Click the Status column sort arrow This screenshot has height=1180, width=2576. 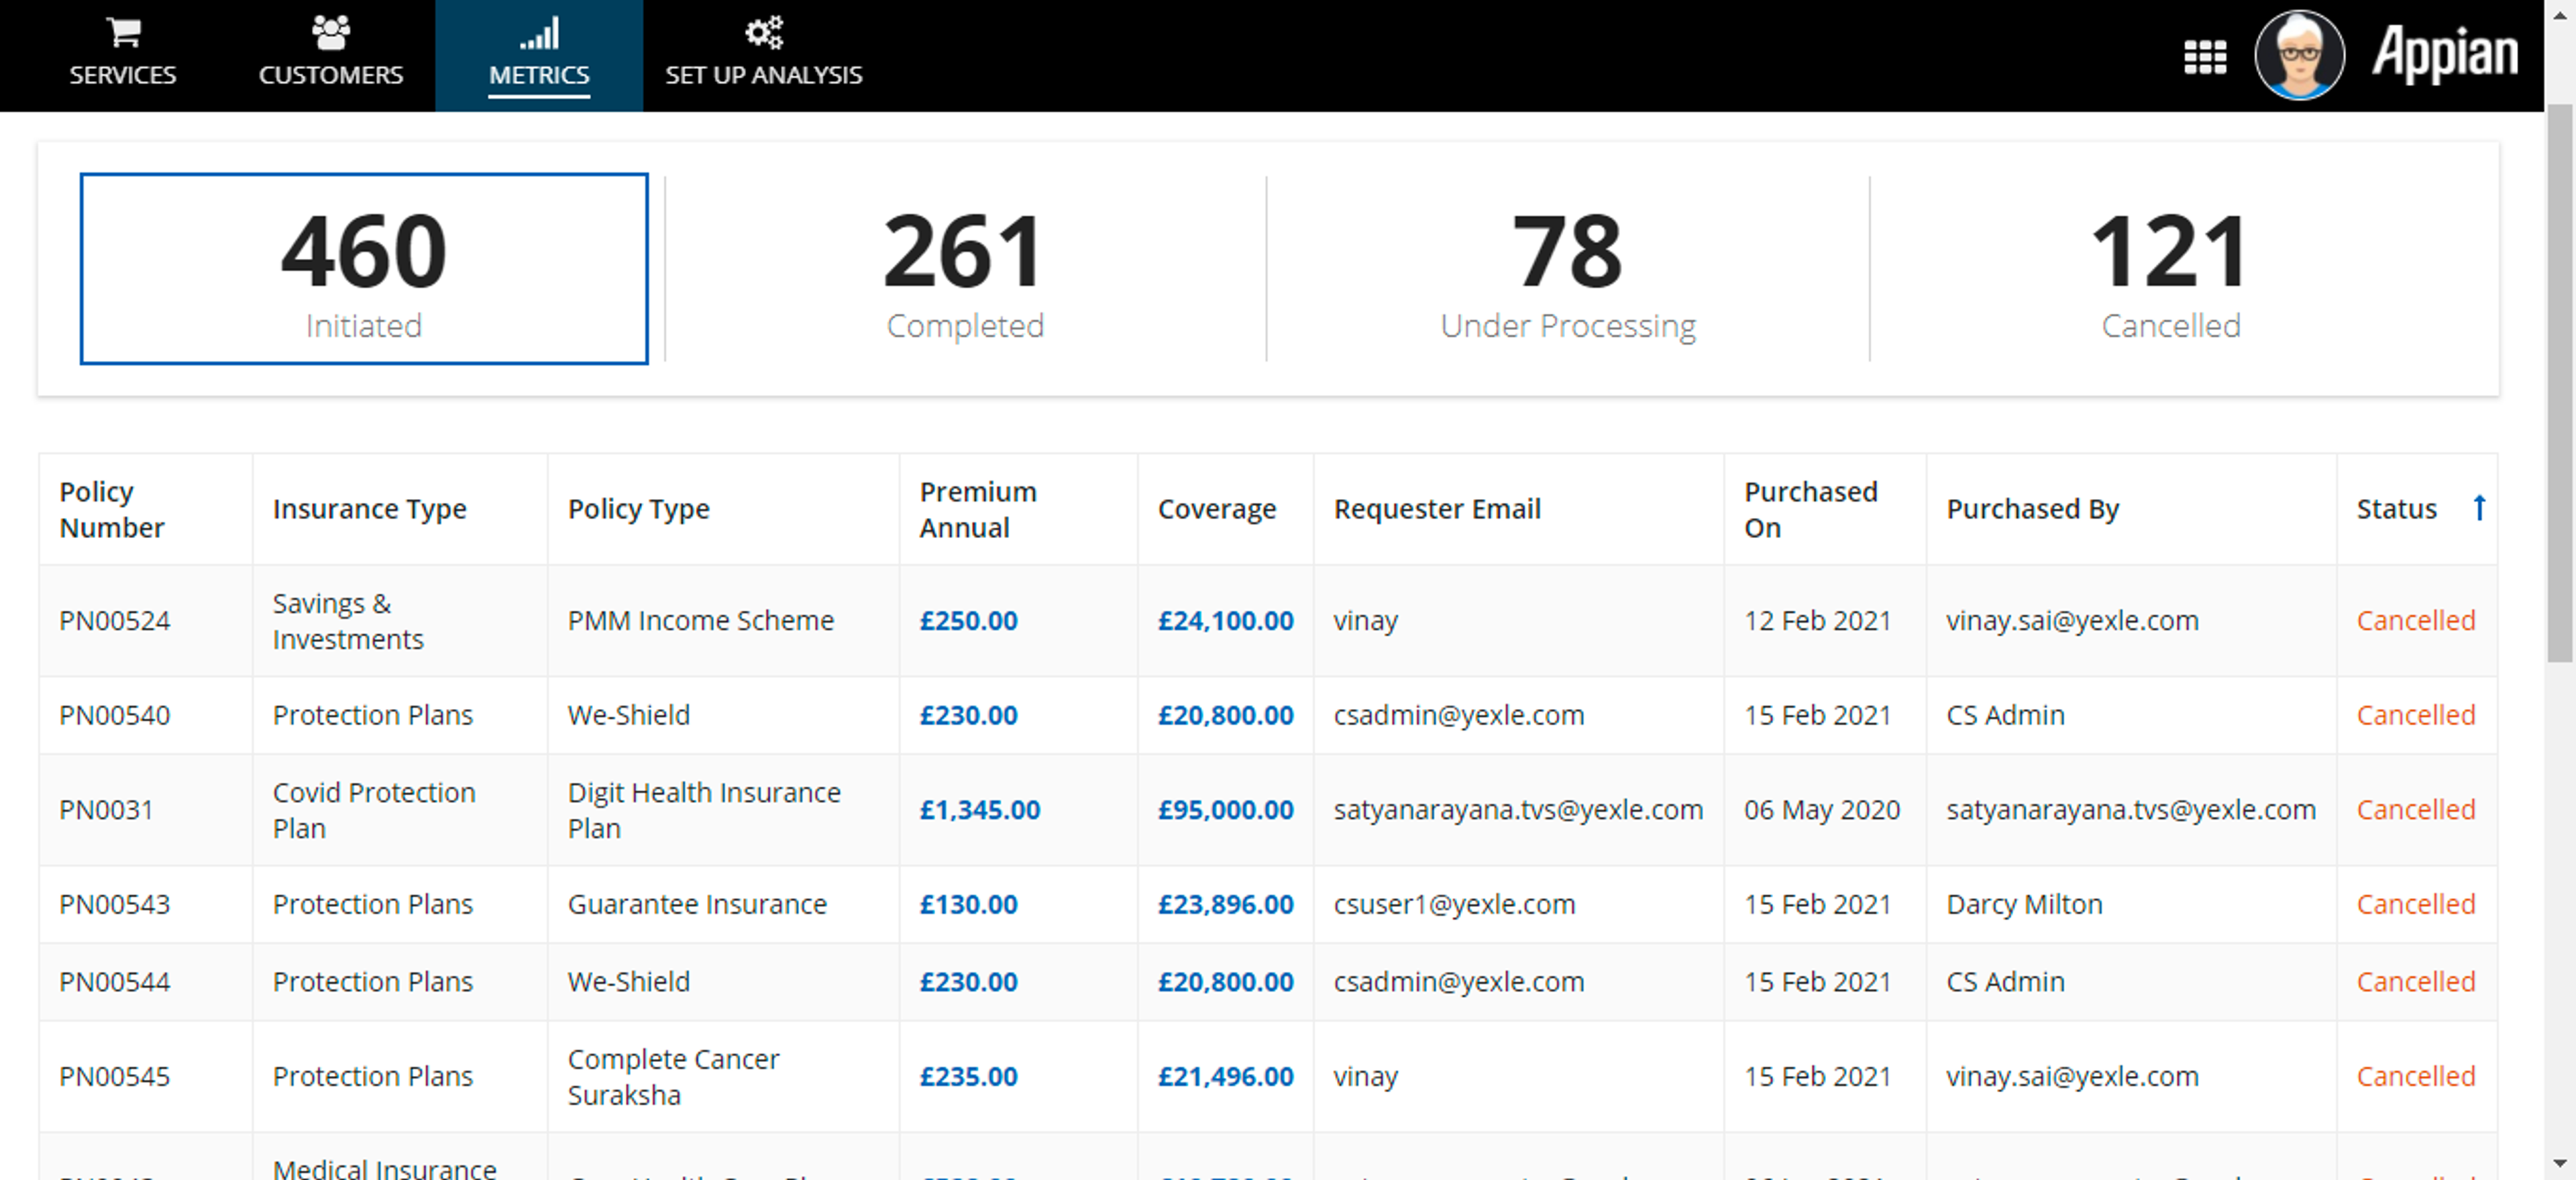point(2479,508)
